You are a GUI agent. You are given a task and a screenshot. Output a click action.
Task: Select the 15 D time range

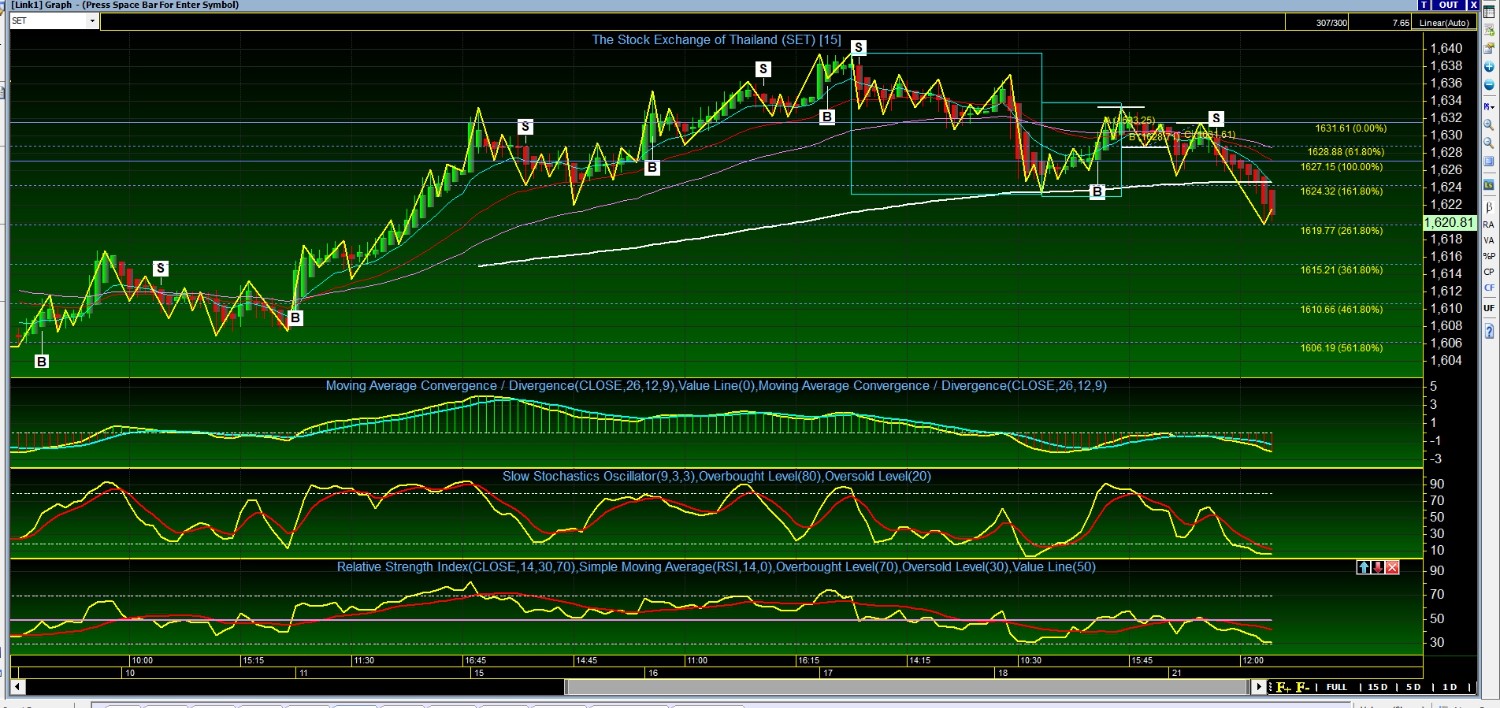click(x=1377, y=687)
